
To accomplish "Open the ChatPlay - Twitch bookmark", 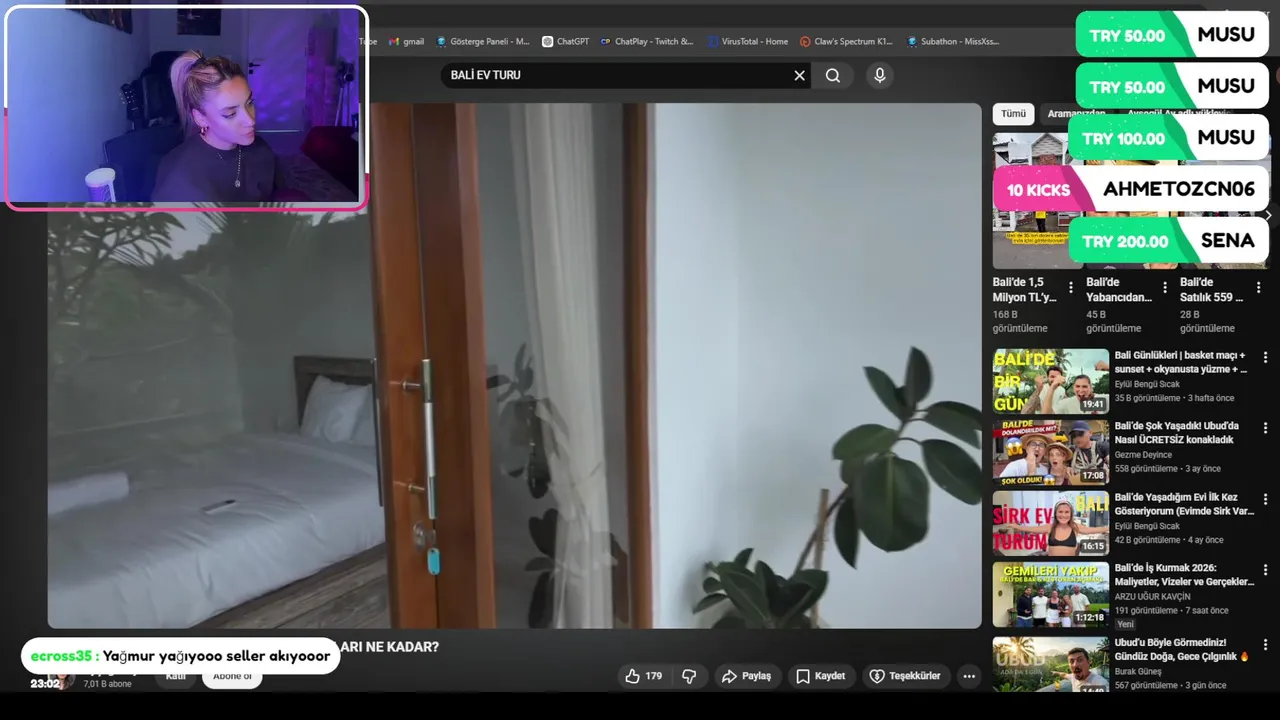I will (647, 42).
